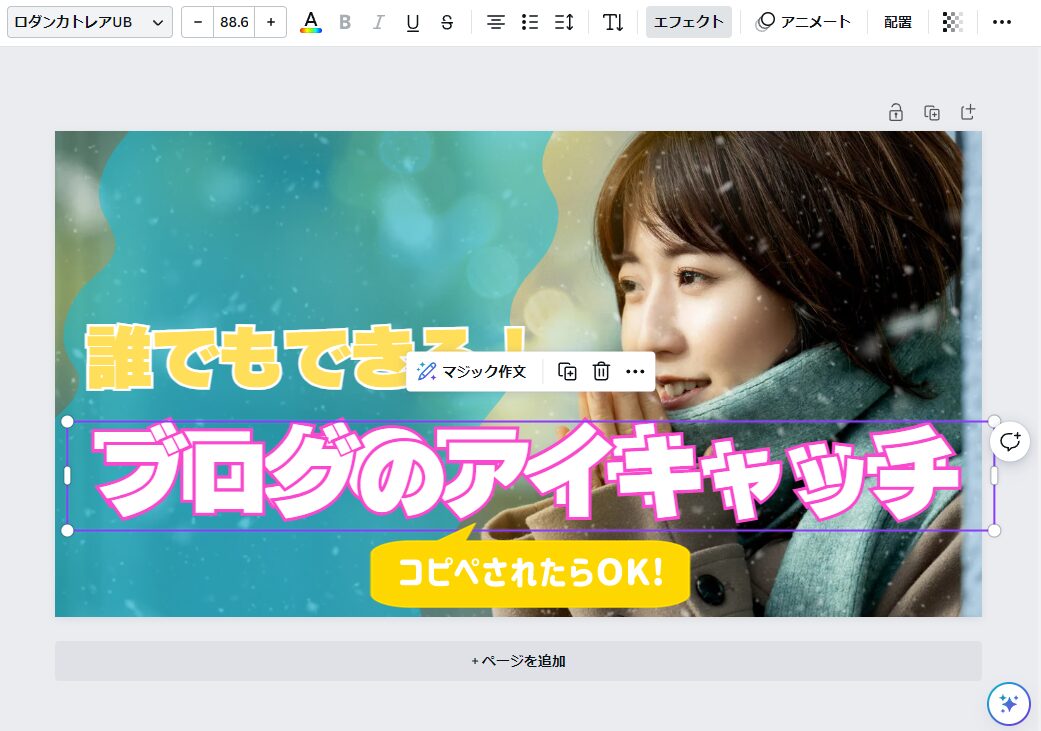
Task: Open line spacing options
Action: pyautogui.click(x=564, y=22)
